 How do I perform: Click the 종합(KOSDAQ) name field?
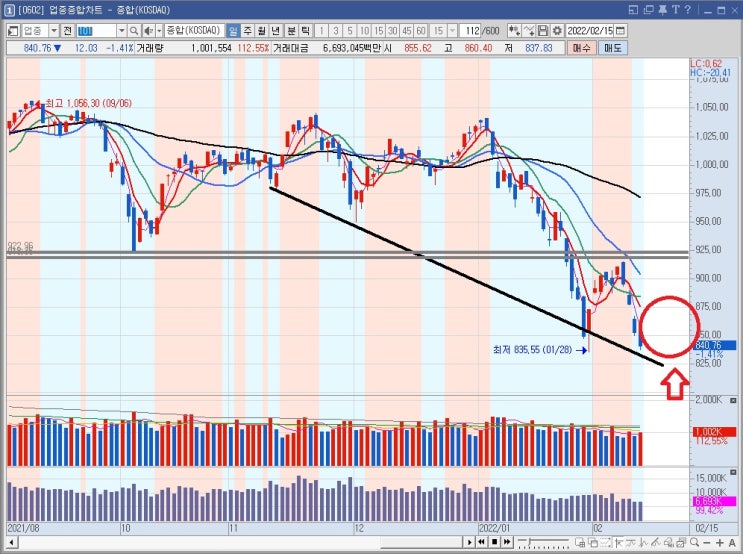pos(194,31)
